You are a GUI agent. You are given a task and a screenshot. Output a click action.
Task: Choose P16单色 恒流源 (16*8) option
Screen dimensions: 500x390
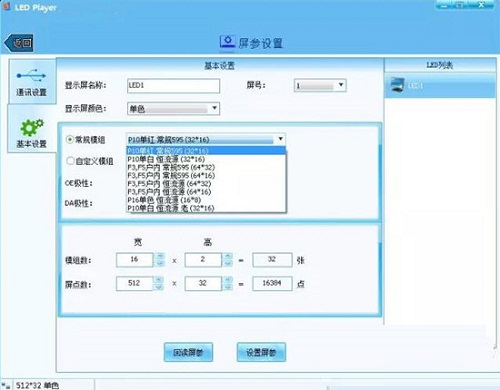[164, 200]
